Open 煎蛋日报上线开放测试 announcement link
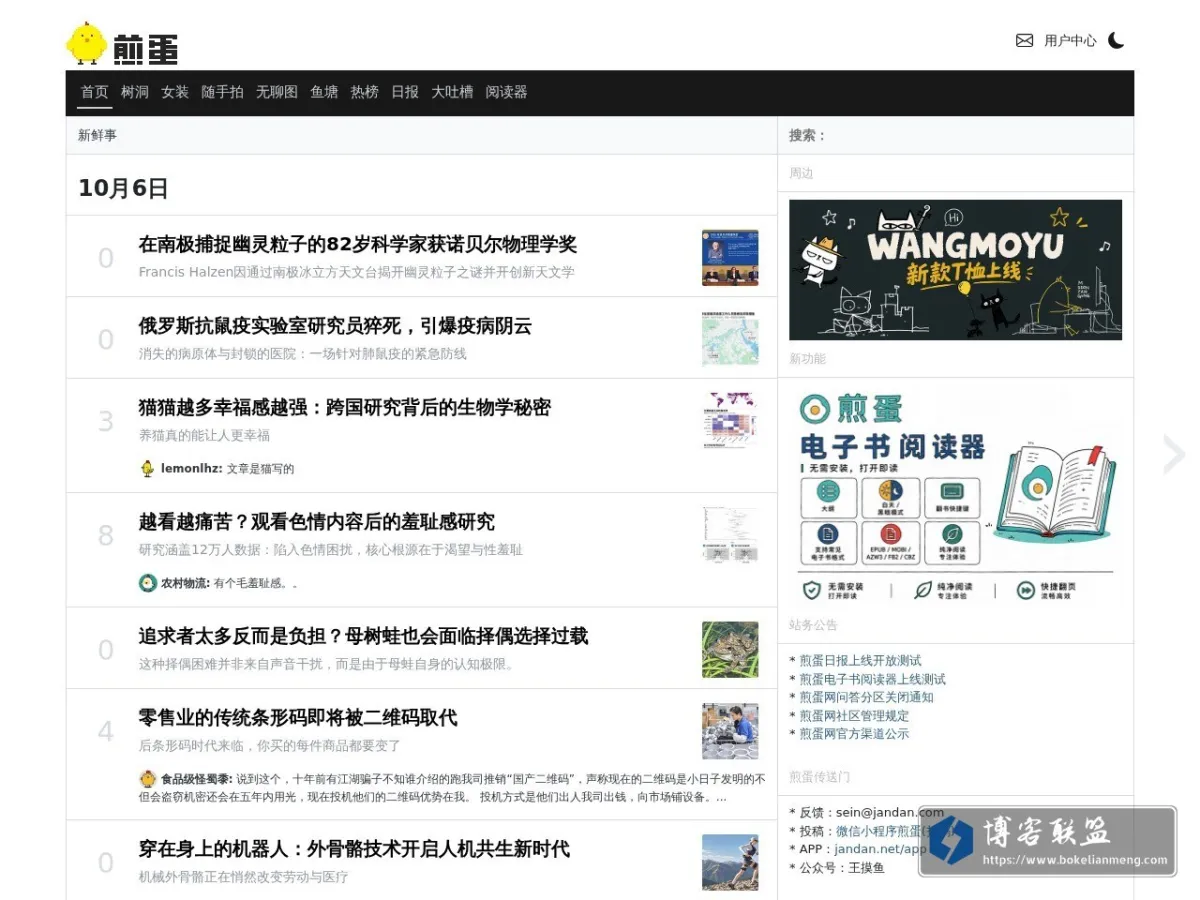1200x900 pixels. click(860, 661)
